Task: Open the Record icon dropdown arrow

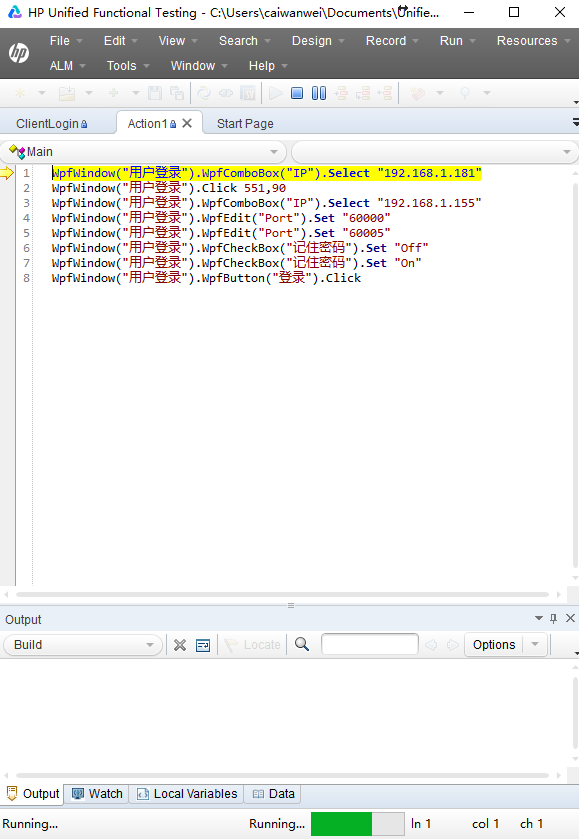Action: click(440, 93)
